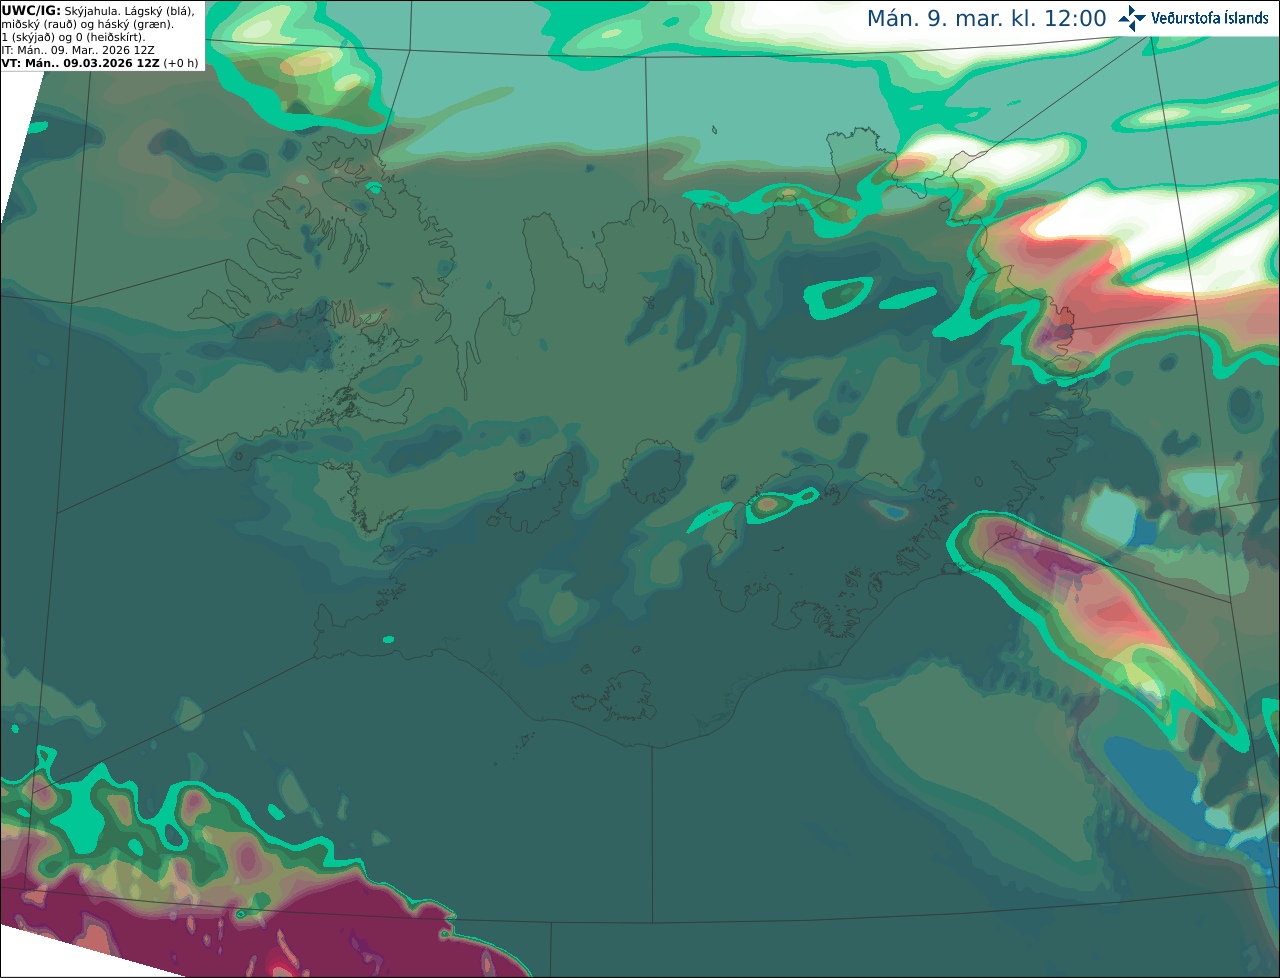This screenshot has height=978, width=1280.
Task: Click the legend line 'UWC/IG: Skýjahula. Lágský (blá),'
Action: tap(99, 11)
